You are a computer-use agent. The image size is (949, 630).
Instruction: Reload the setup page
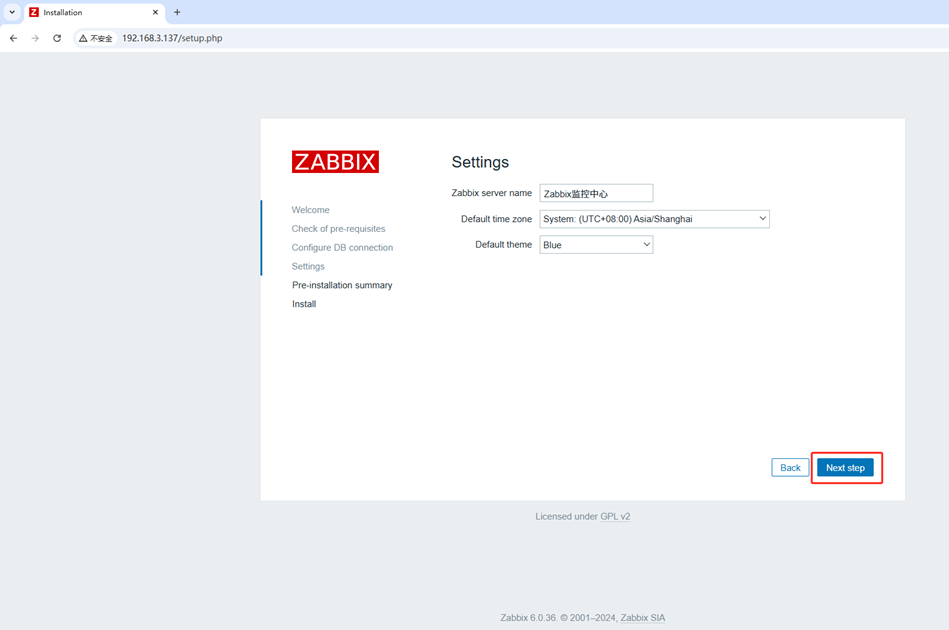click(57, 38)
